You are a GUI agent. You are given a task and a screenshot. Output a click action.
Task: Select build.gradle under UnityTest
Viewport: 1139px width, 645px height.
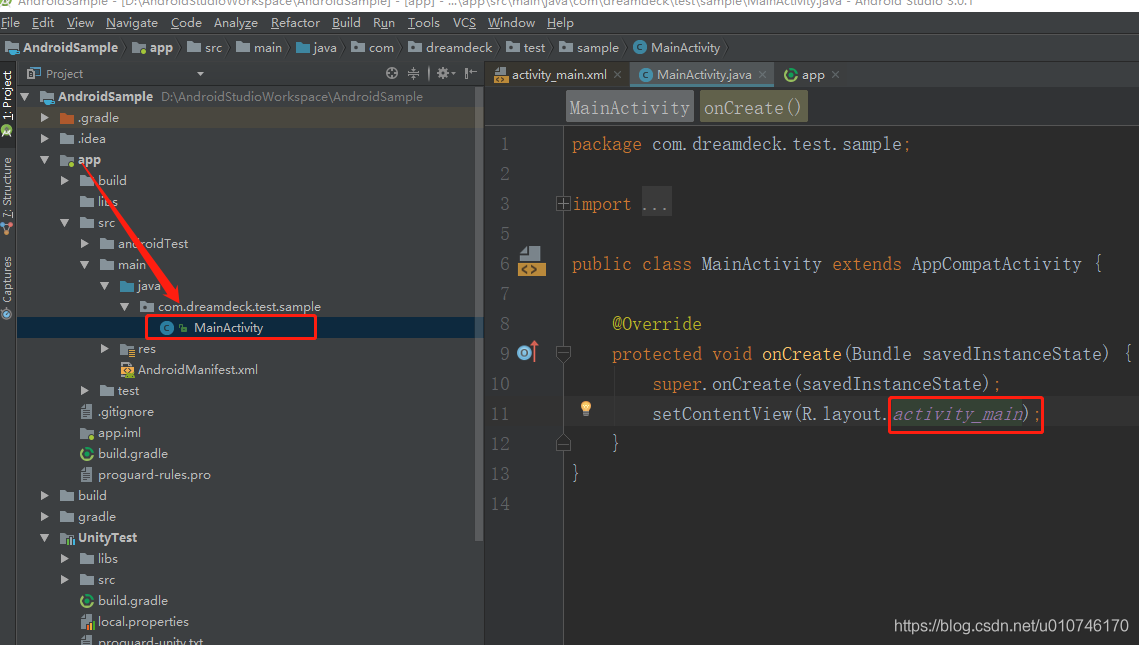coord(133,601)
